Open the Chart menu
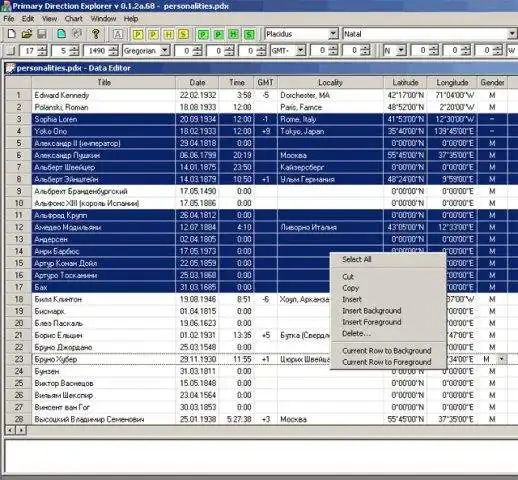 73,19
